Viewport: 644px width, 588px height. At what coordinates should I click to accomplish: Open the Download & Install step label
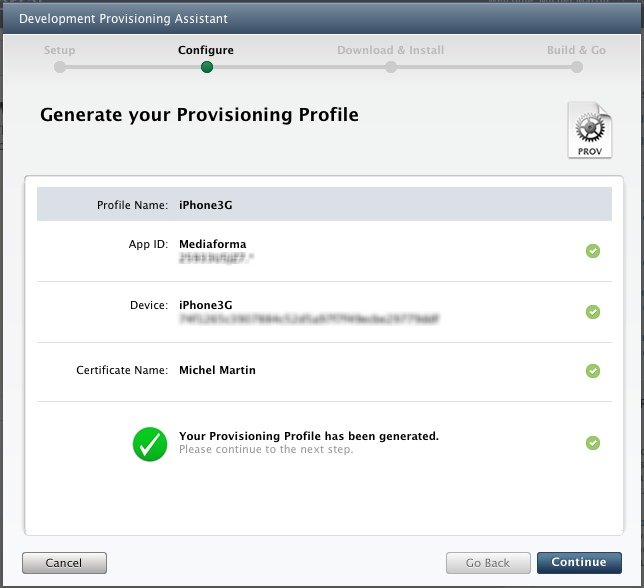coord(390,50)
